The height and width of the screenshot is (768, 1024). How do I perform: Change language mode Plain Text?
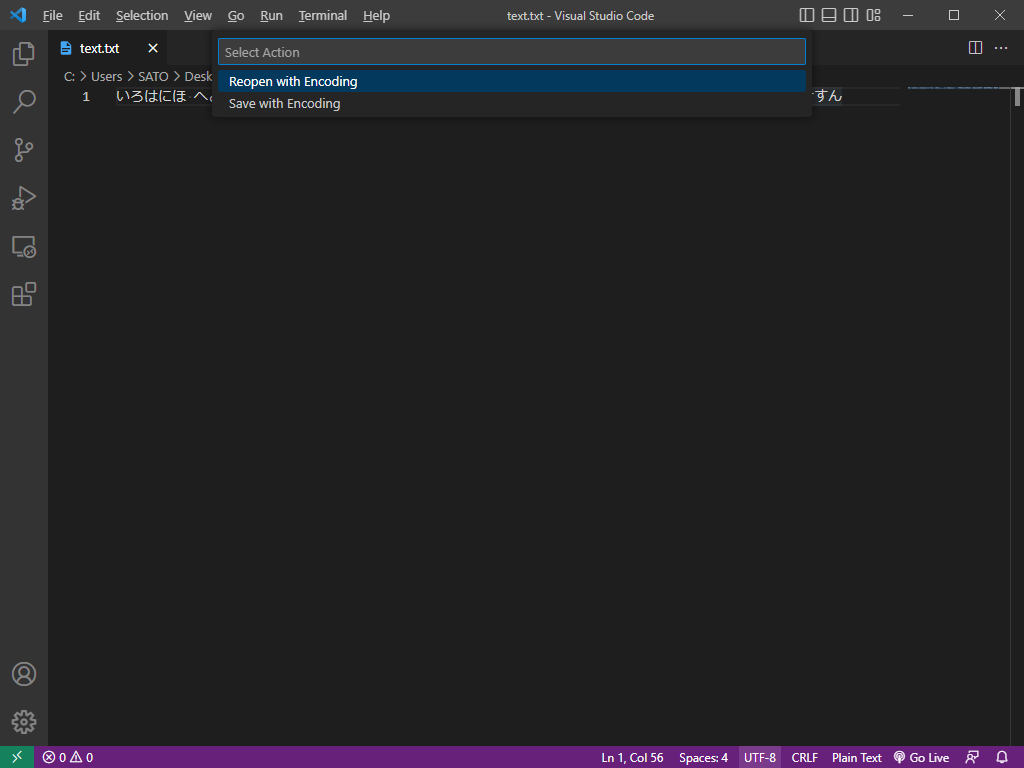tap(857, 758)
